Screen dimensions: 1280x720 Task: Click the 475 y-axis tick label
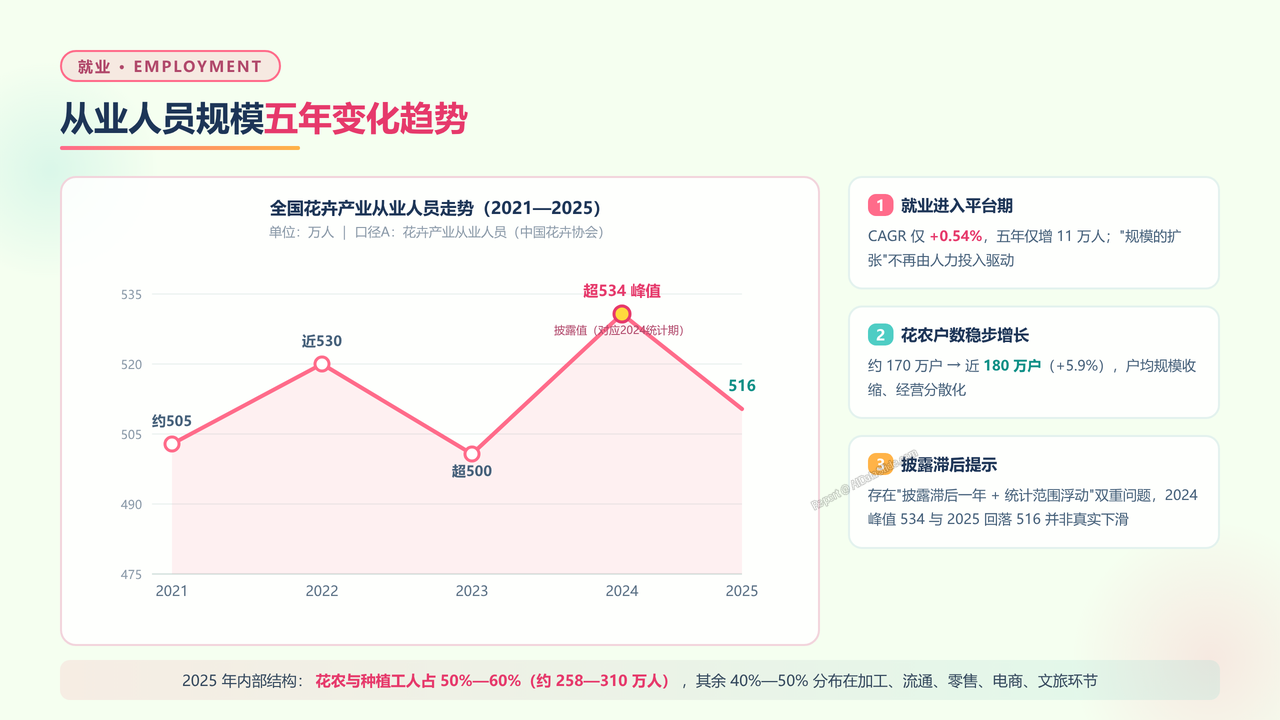pyautogui.click(x=133, y=575)
